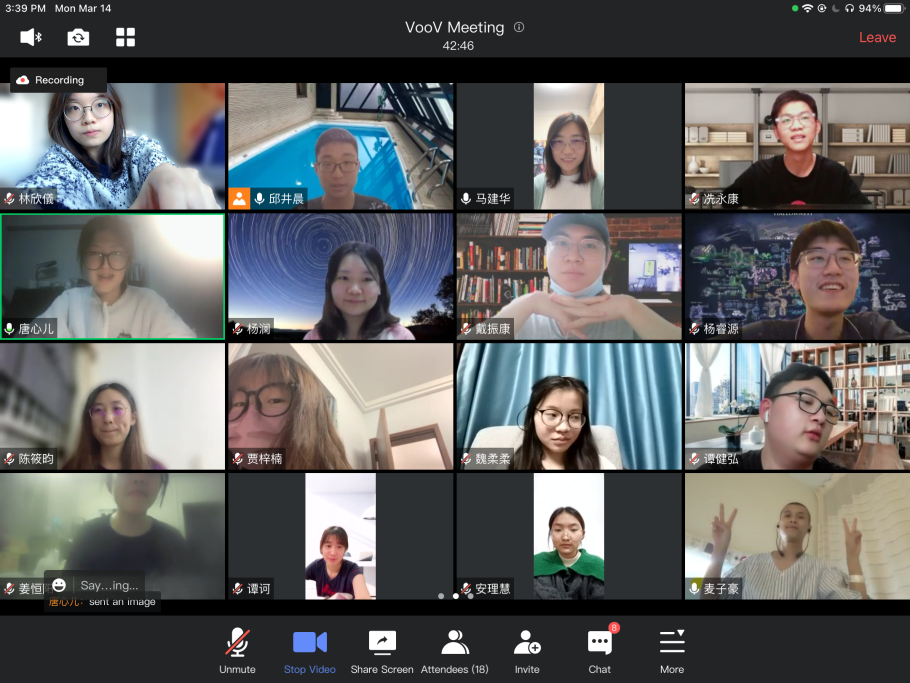Select 邱井晨's swimming pool video tile
This screenshot has width=910, height=683.
[x=340, y=146]
